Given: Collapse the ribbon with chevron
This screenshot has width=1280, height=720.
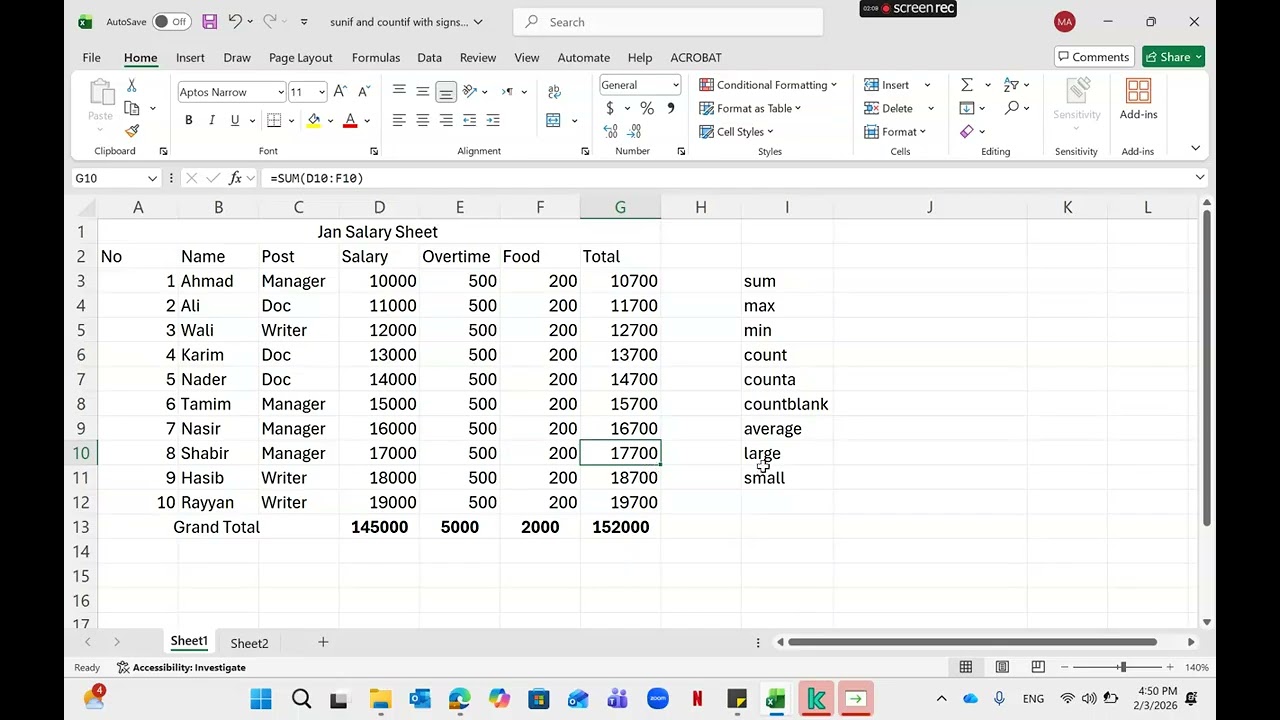Looking at the screenshot, I should tap(1195, 148).
